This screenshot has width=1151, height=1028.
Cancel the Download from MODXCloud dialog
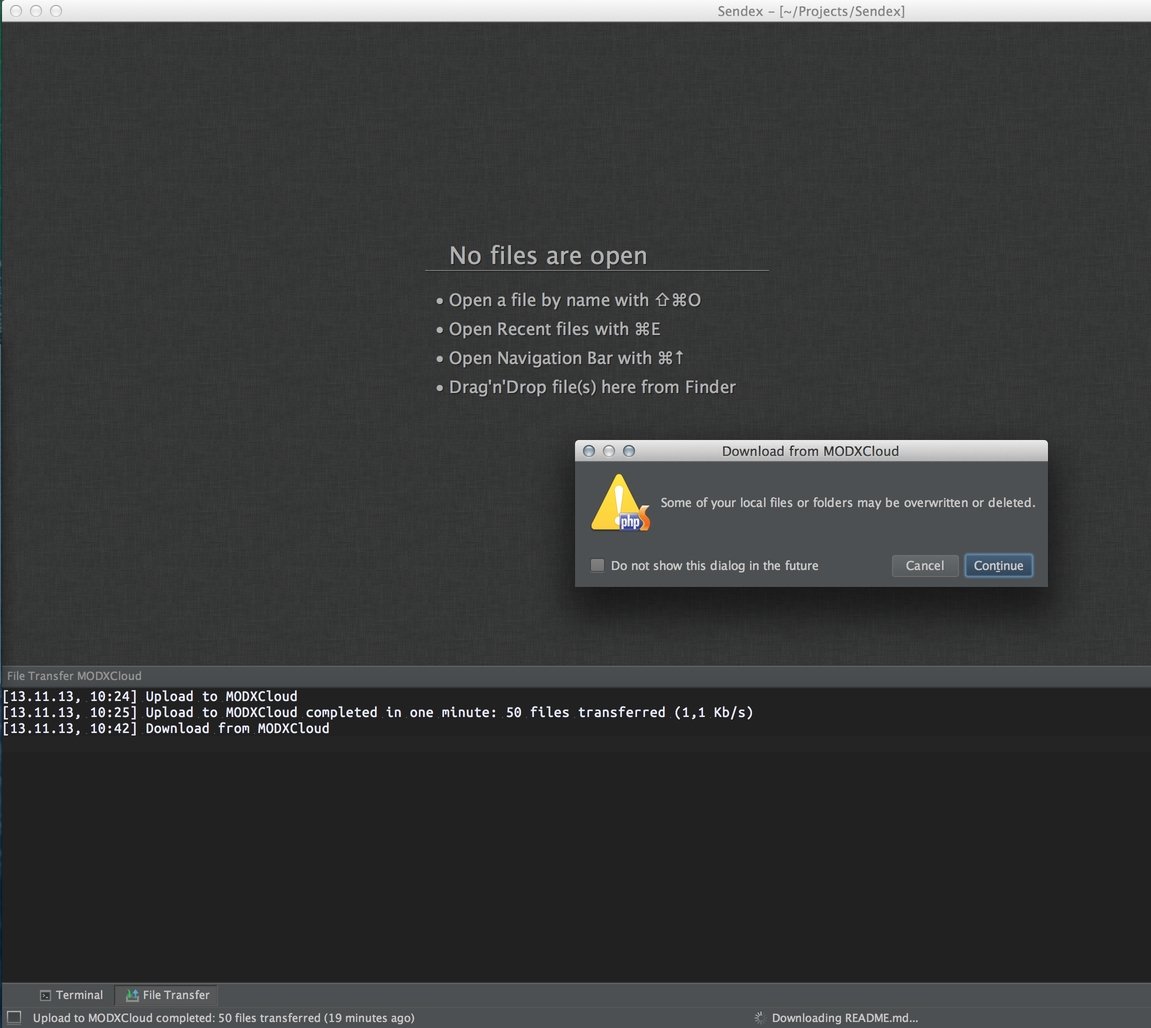tap(924, 566)
